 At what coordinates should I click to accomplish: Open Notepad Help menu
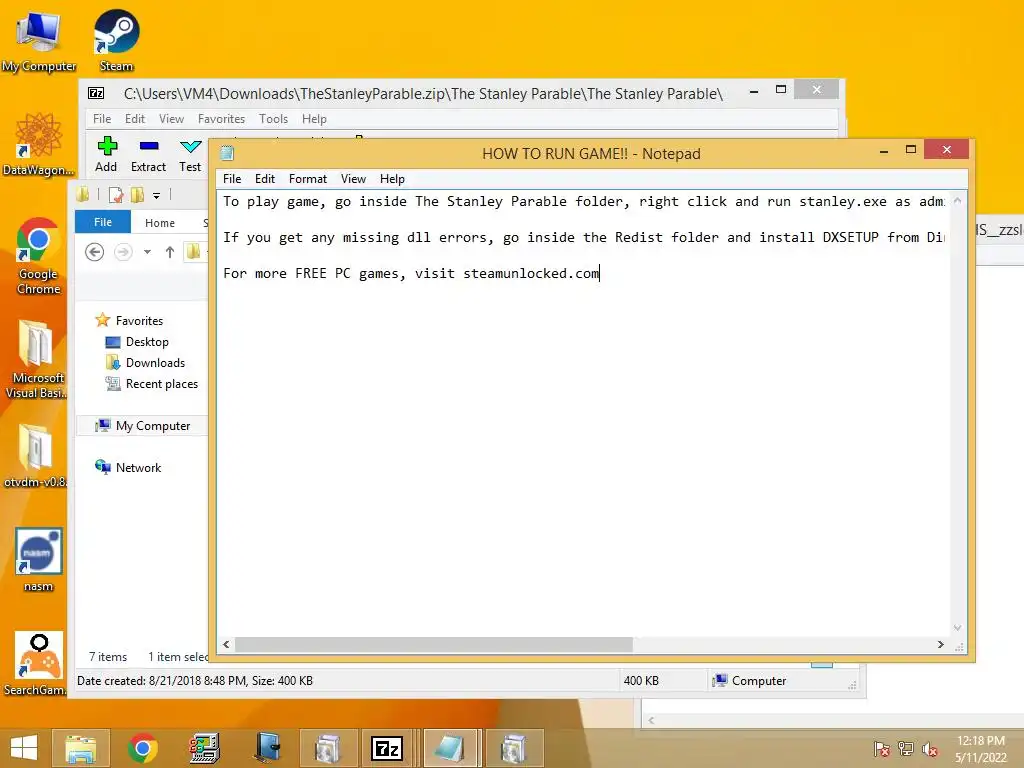(x=392, y=179)
